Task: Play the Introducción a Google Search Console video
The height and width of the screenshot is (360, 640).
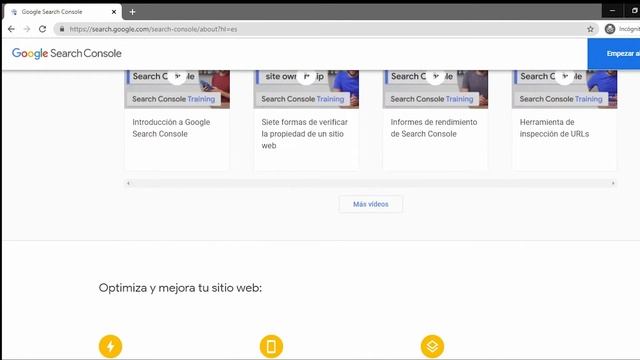Action: point(177,77)
